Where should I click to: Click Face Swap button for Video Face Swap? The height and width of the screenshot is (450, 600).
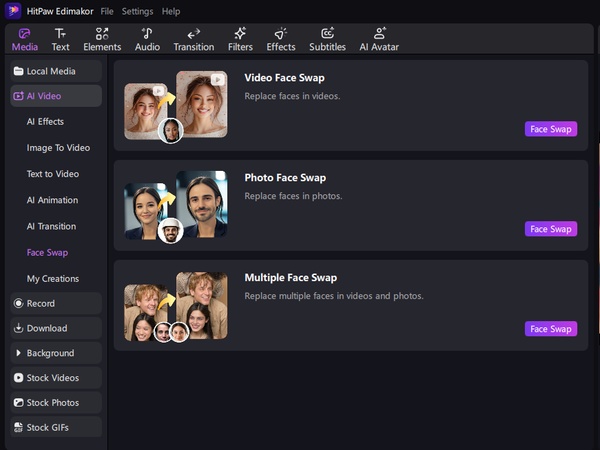click(x=550, y=129)
